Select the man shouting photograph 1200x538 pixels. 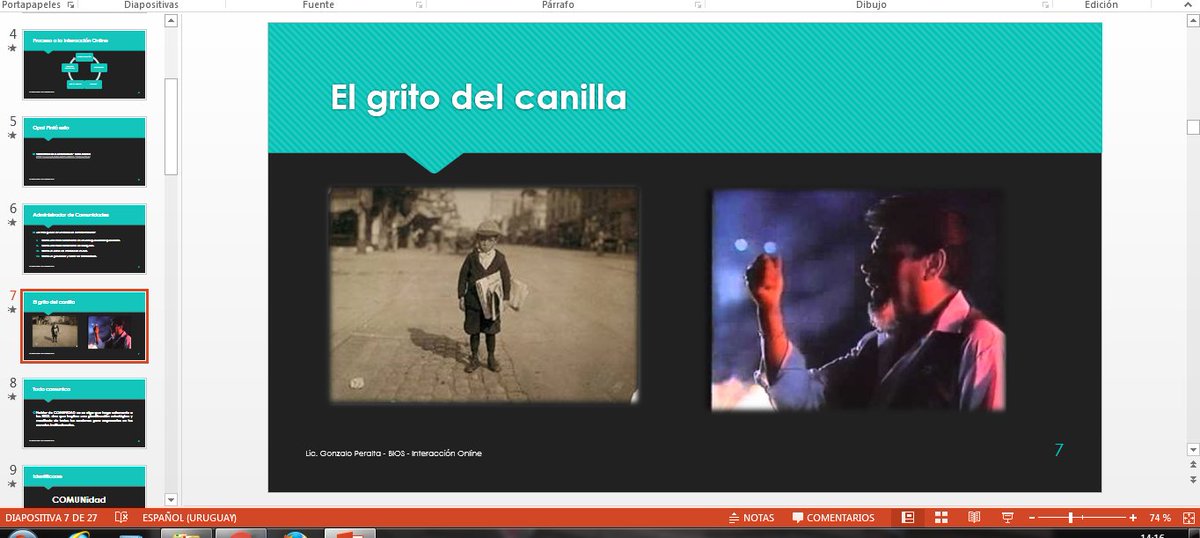tap(858, 300)
